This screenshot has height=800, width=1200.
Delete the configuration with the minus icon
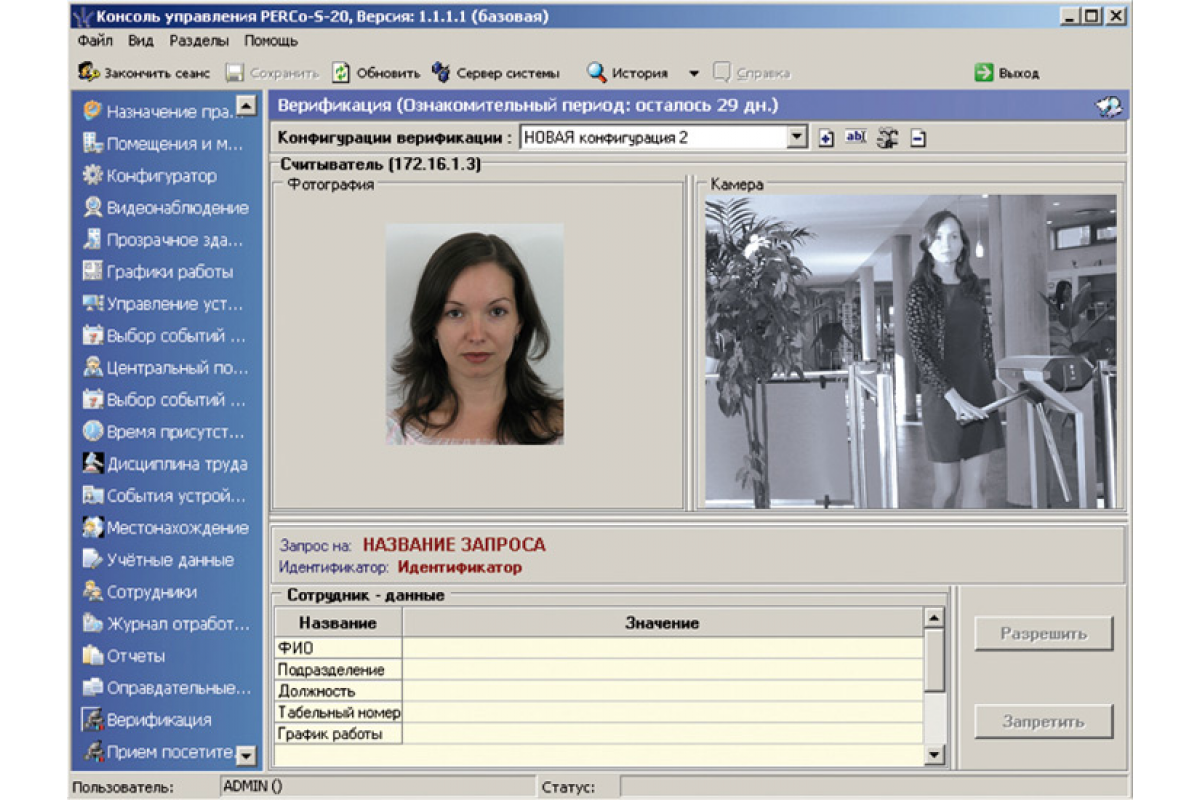point(918,138)
